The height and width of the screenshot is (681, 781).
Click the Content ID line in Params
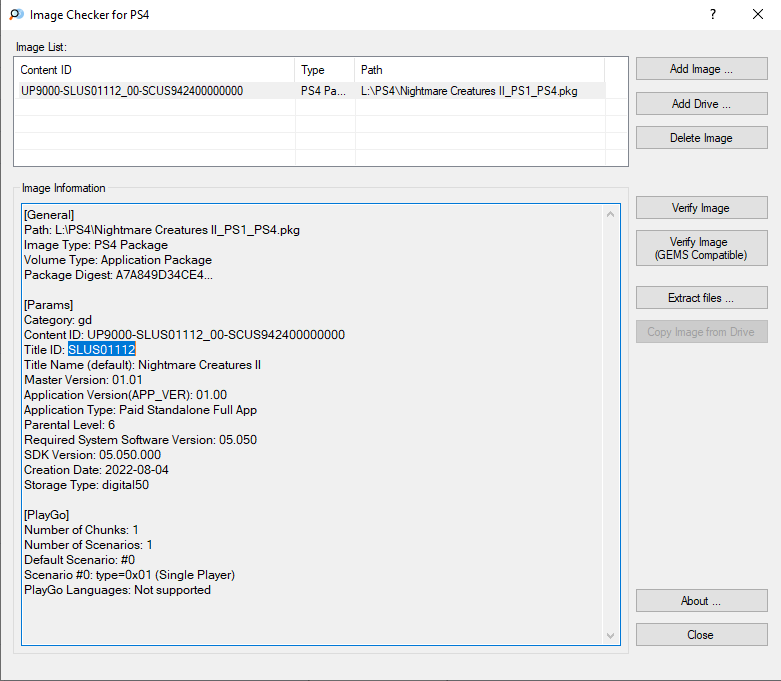click(x=184, y=335)
